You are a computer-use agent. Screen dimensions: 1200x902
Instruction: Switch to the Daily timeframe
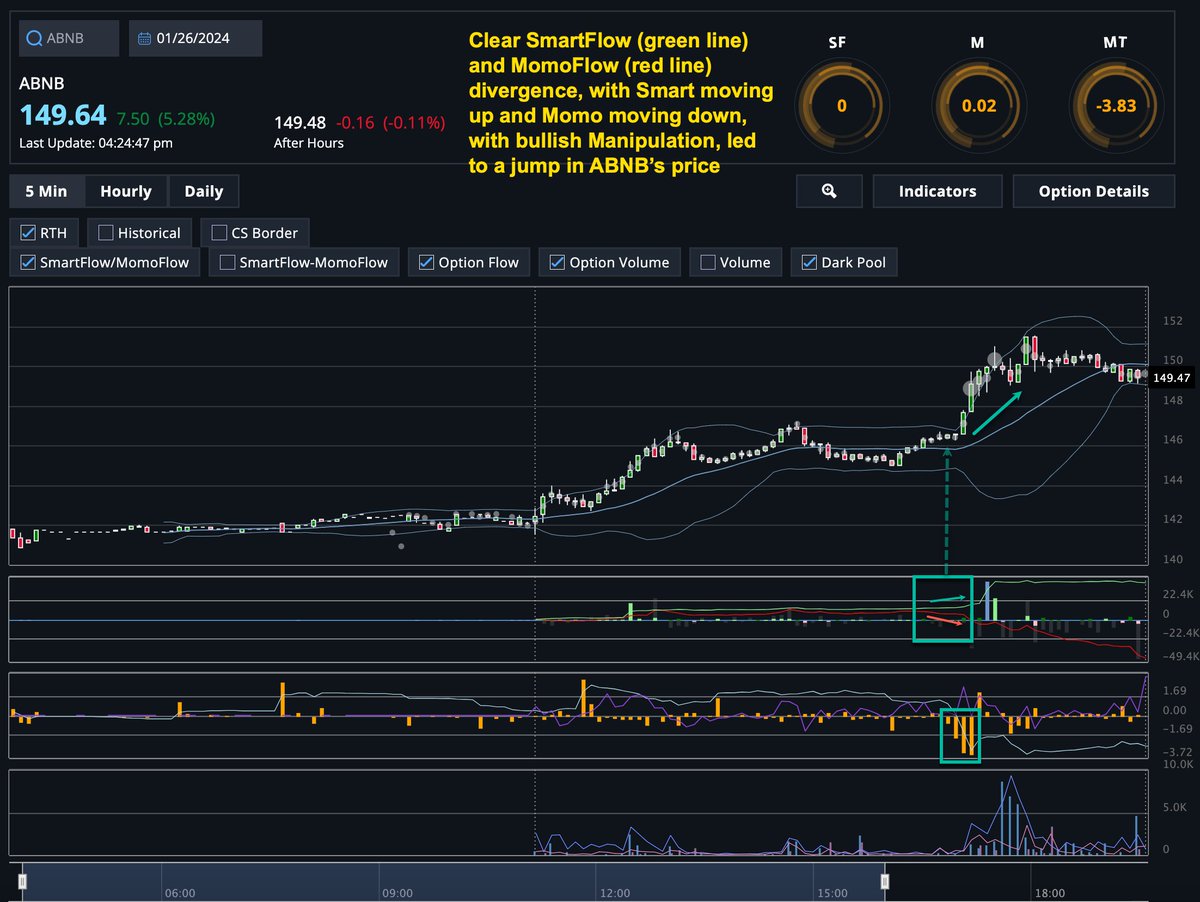(x=204, y=191)
